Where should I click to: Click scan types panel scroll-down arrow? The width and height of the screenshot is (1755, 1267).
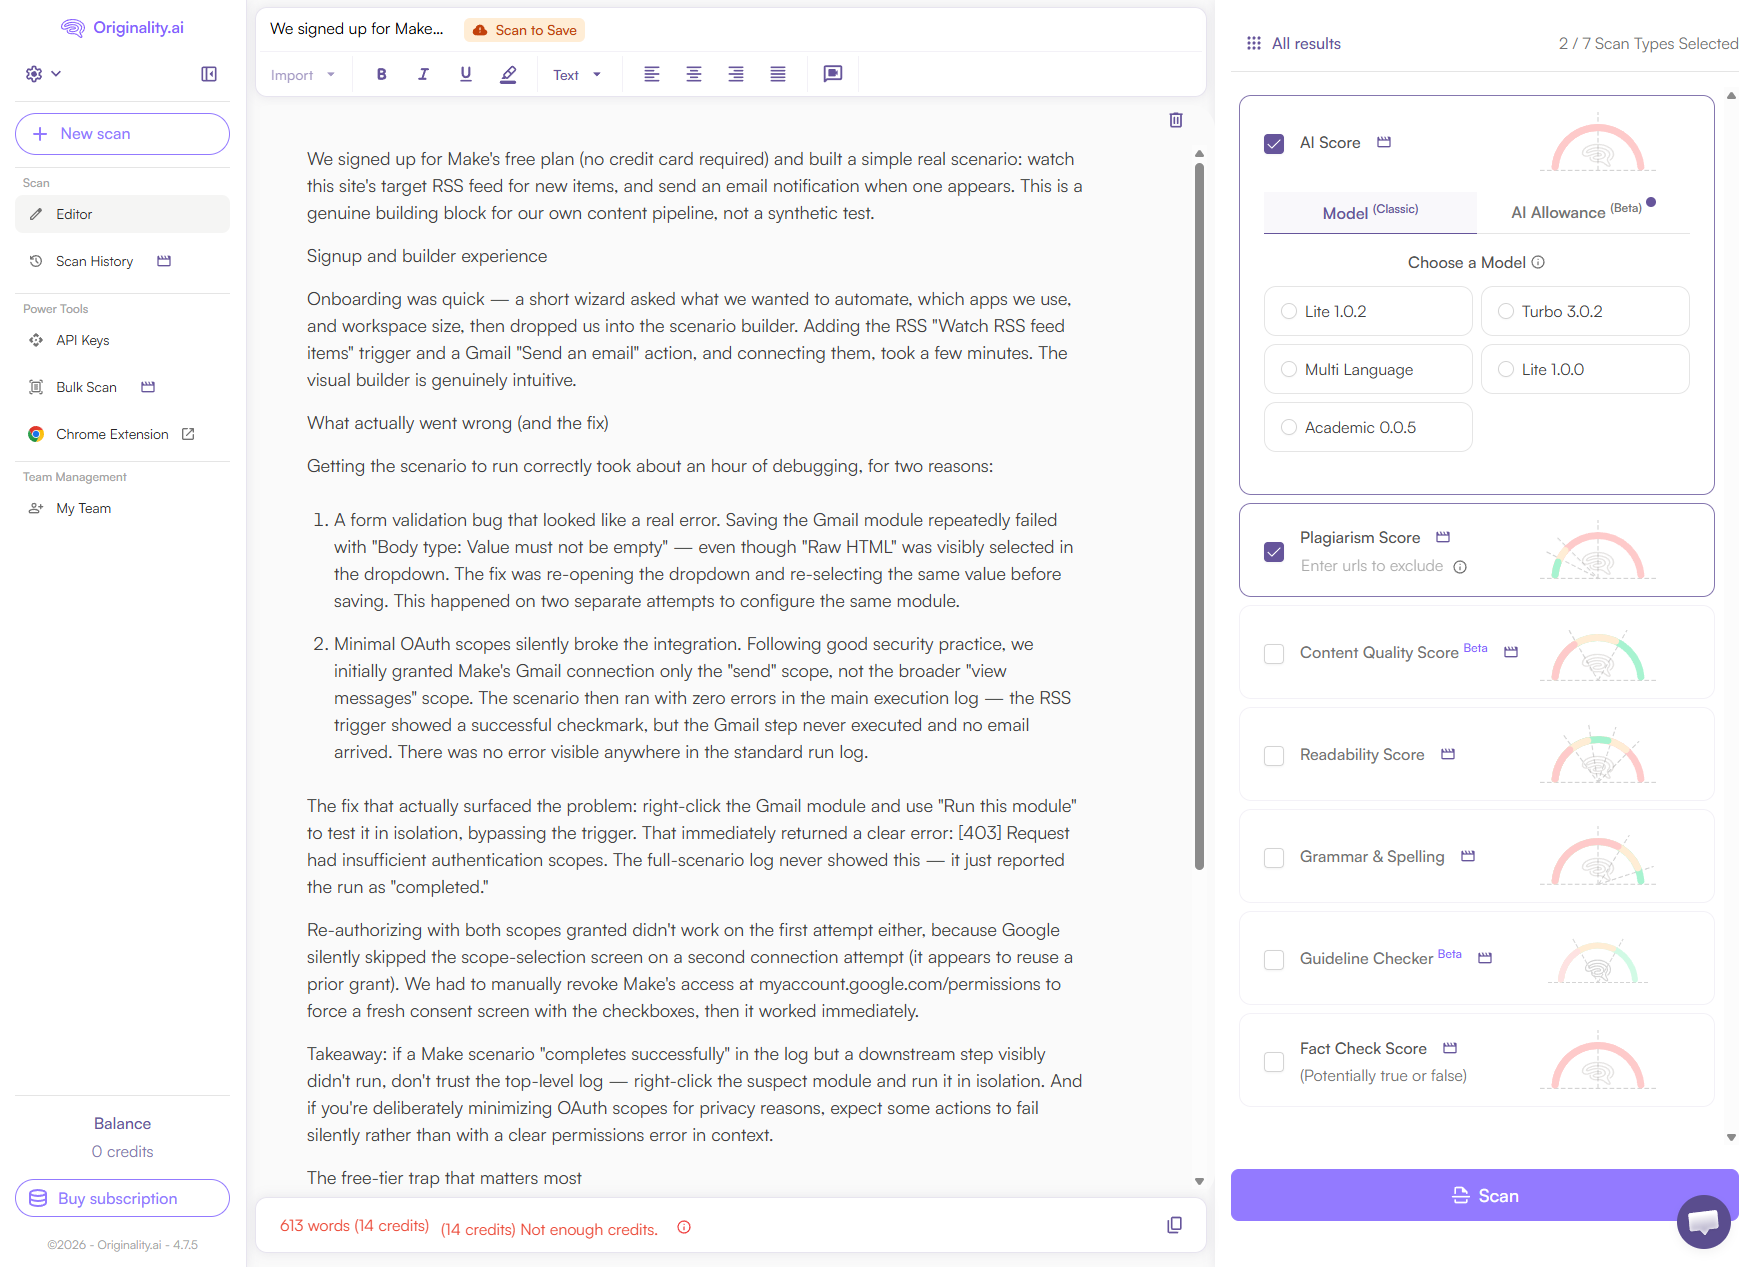click(1731, 1138)
